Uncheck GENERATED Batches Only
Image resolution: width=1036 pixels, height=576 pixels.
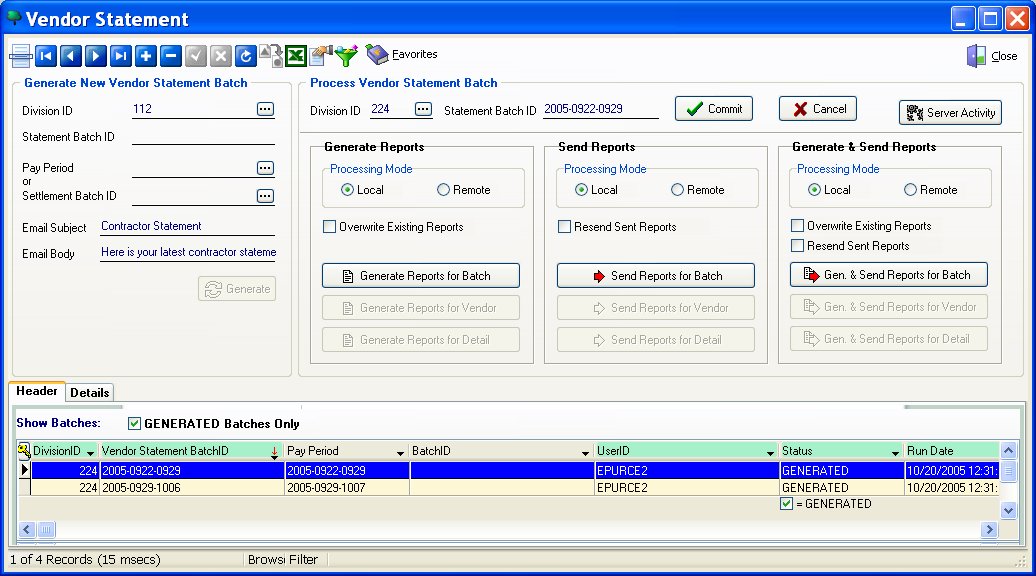tap(135, 424)
